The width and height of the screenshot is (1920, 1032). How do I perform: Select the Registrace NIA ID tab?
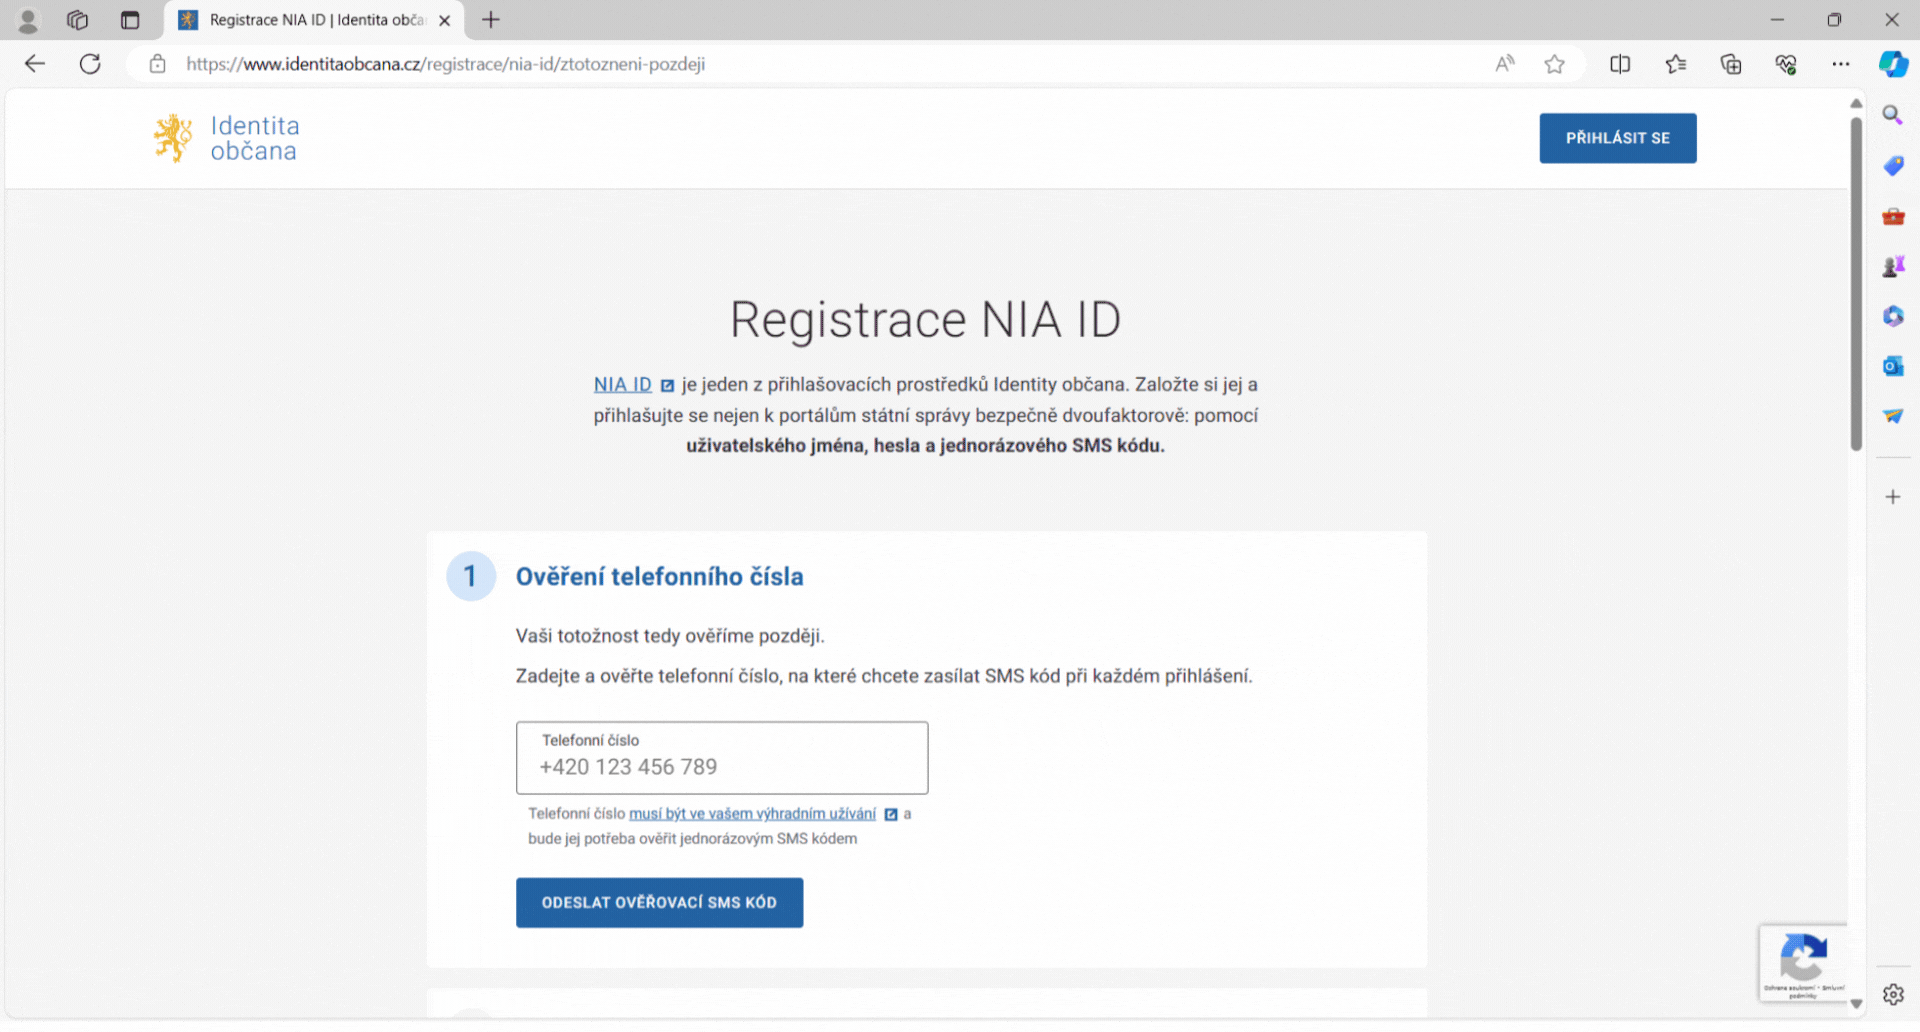(315, 20)
